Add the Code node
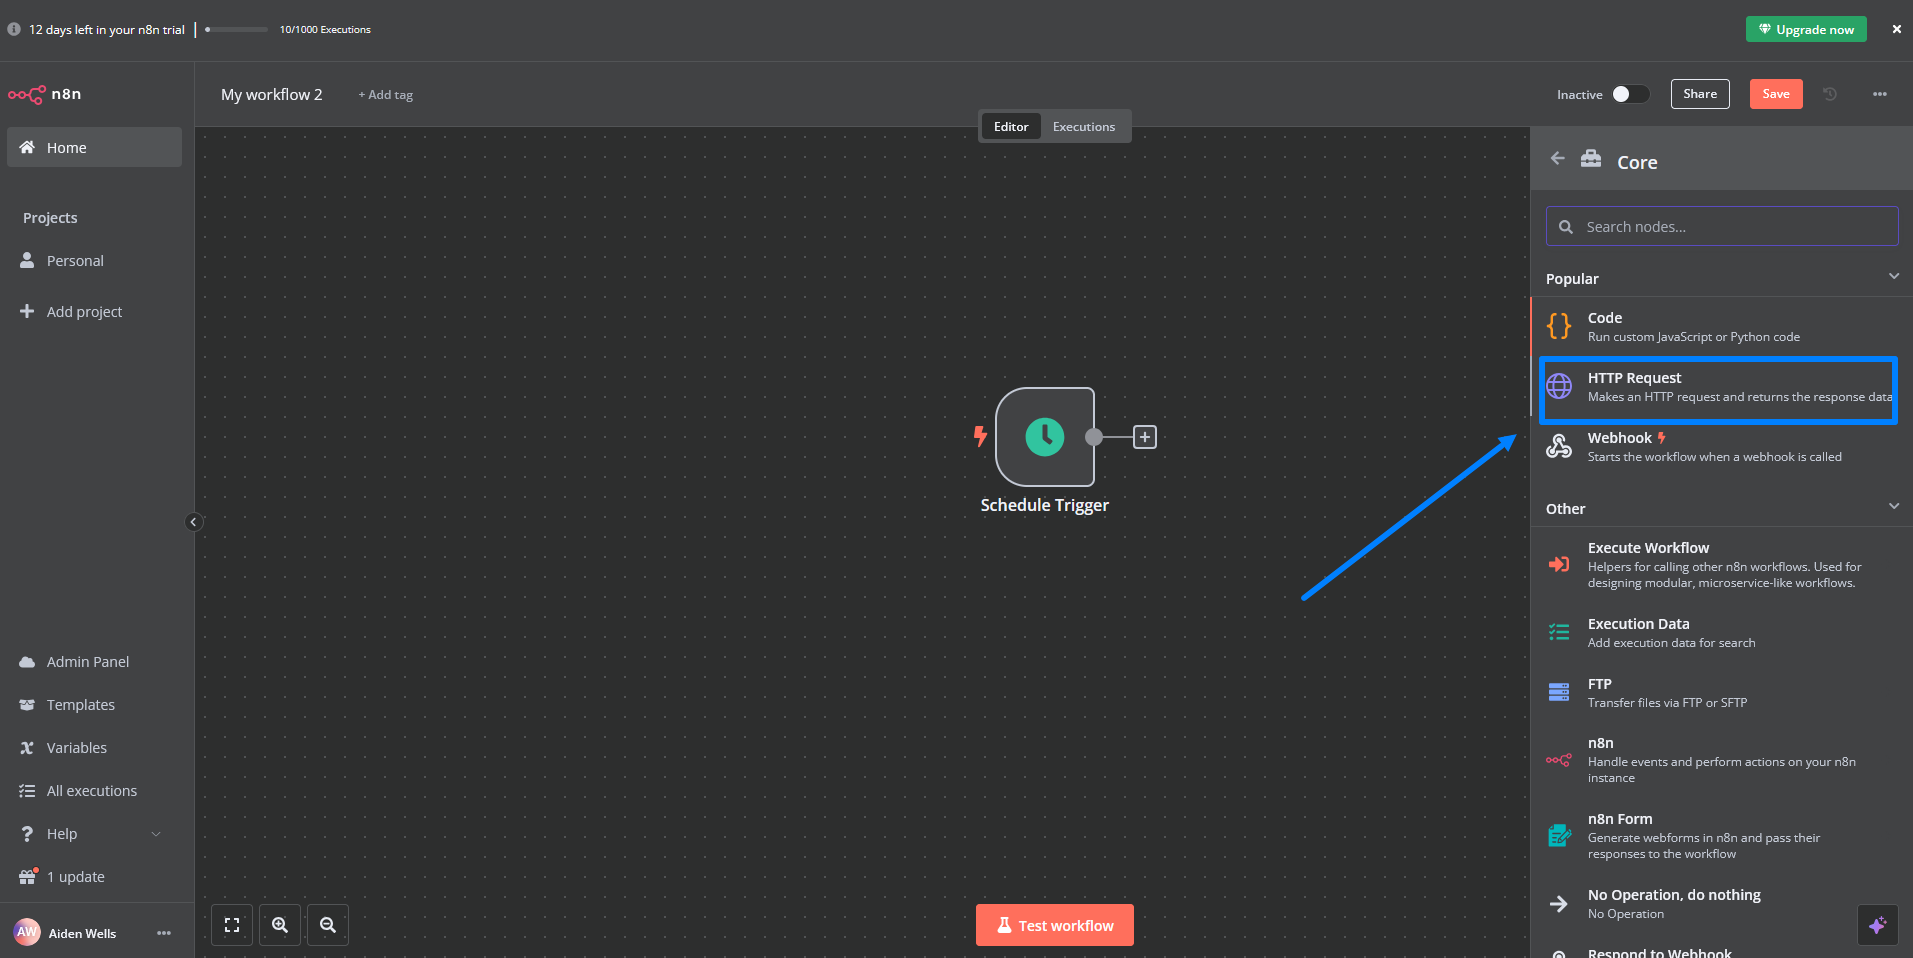Image resolution: width=1913 pixels, height=958 pixels. (1722, 327)
